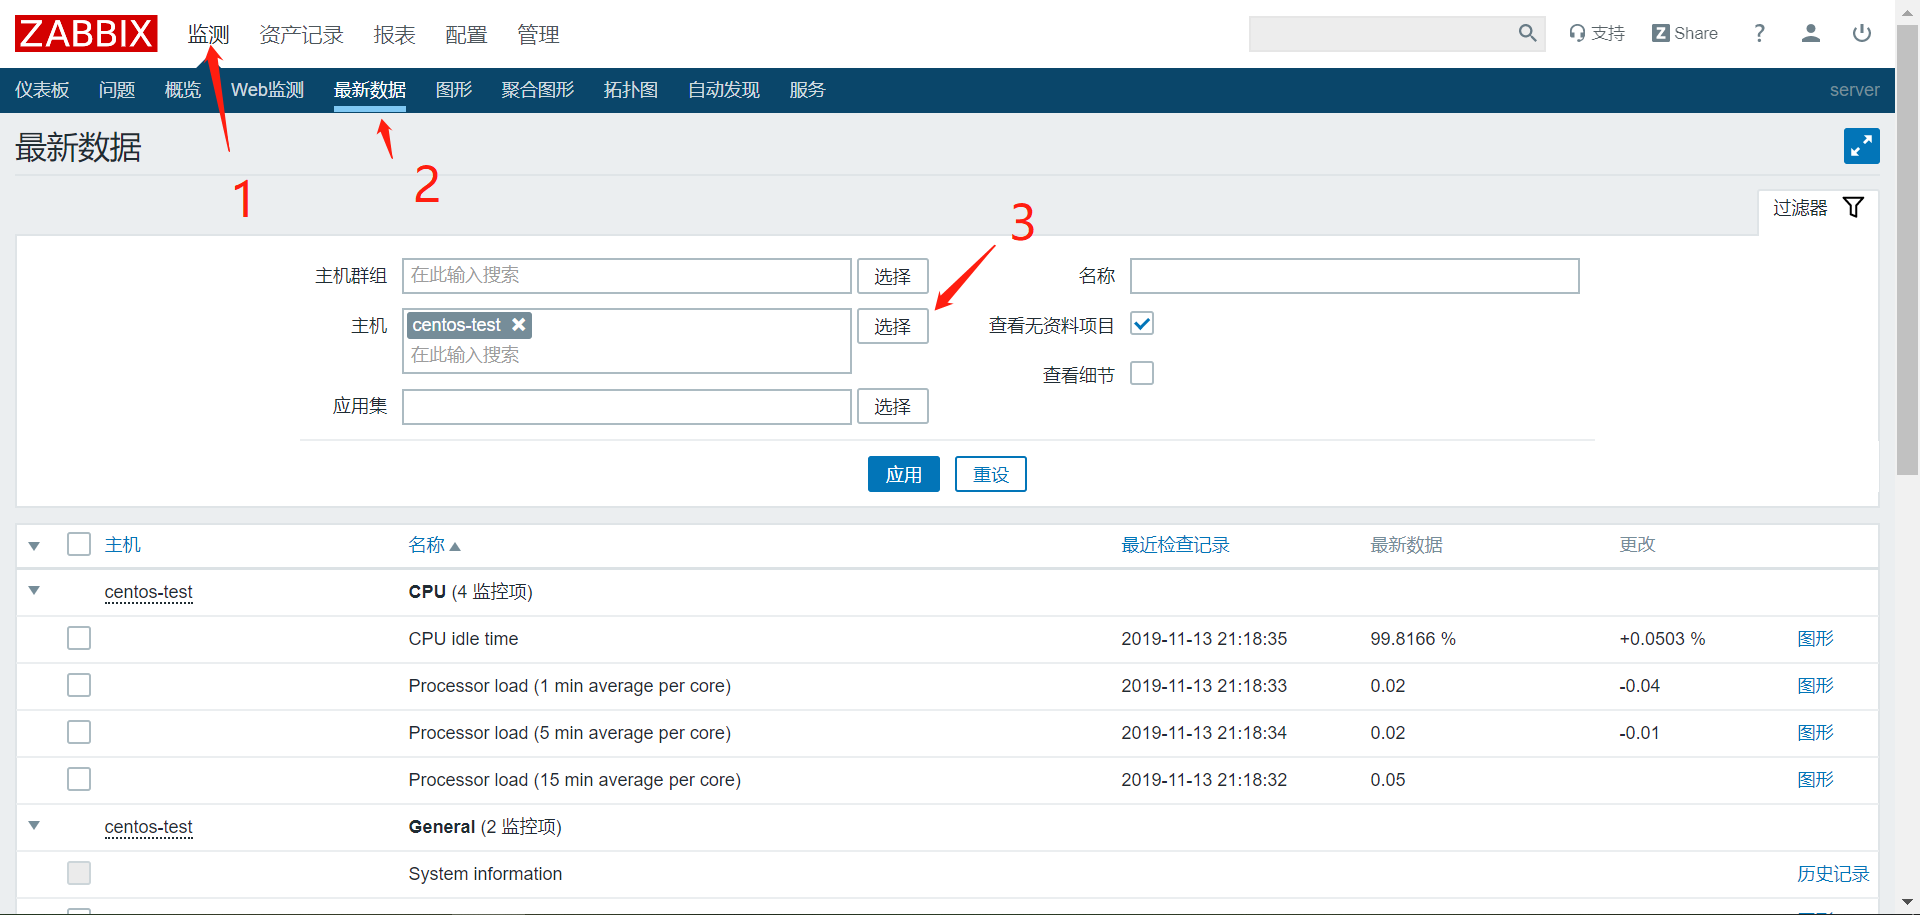Image resolution: width=1920 pixels, height=915 pixels.
Task: Check the select-all header checkbox
Action: tap(79, 544)
